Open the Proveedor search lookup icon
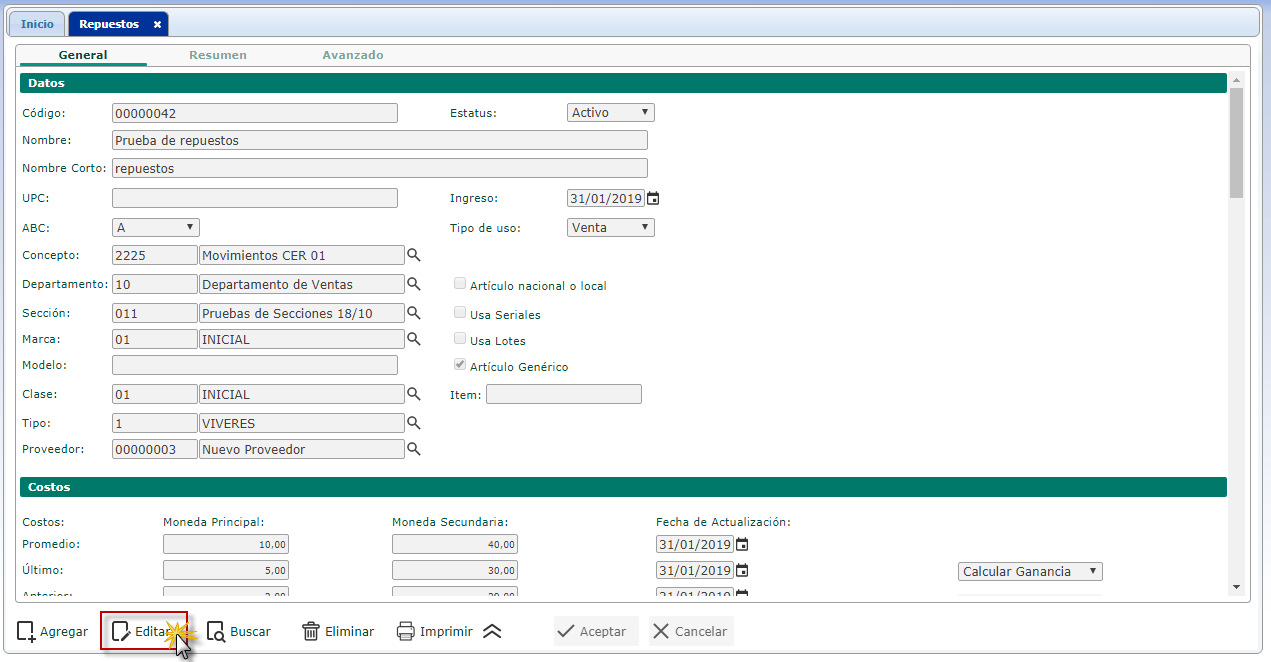The width and height of the screenshot is (1271, 662). point(413,449)
